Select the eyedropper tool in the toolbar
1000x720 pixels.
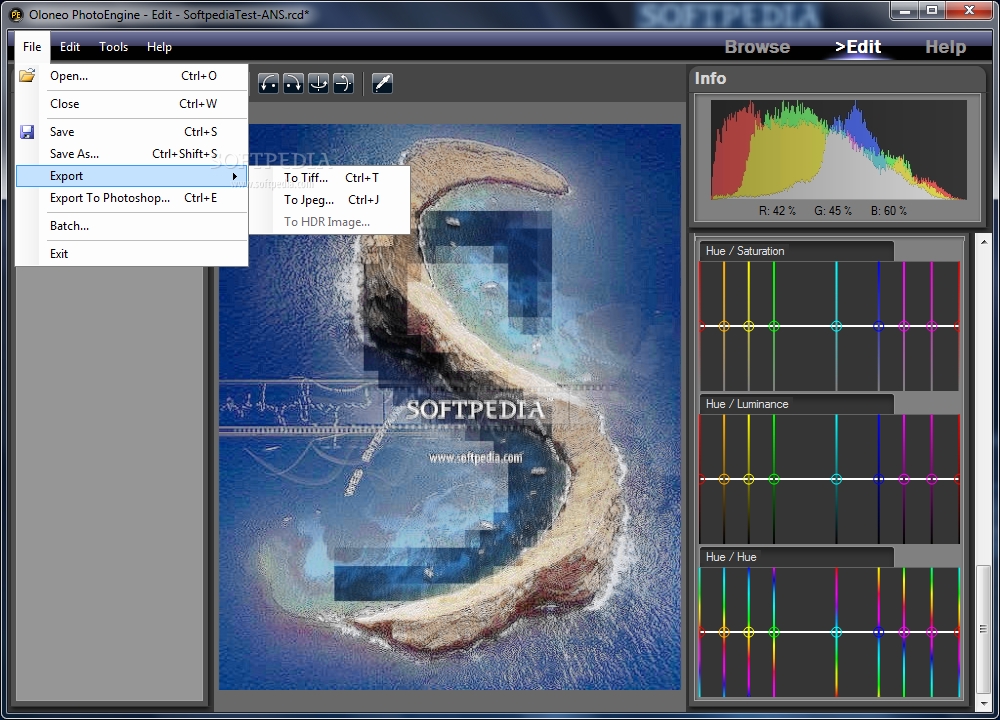(x=382, y=83)
